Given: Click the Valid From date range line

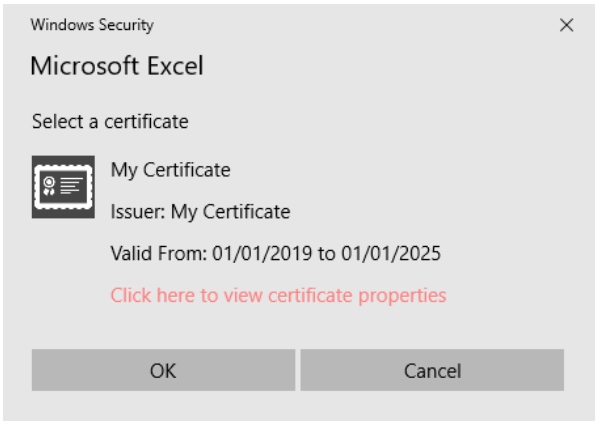Looking at the screenshot, I should [x=276, y=253].
